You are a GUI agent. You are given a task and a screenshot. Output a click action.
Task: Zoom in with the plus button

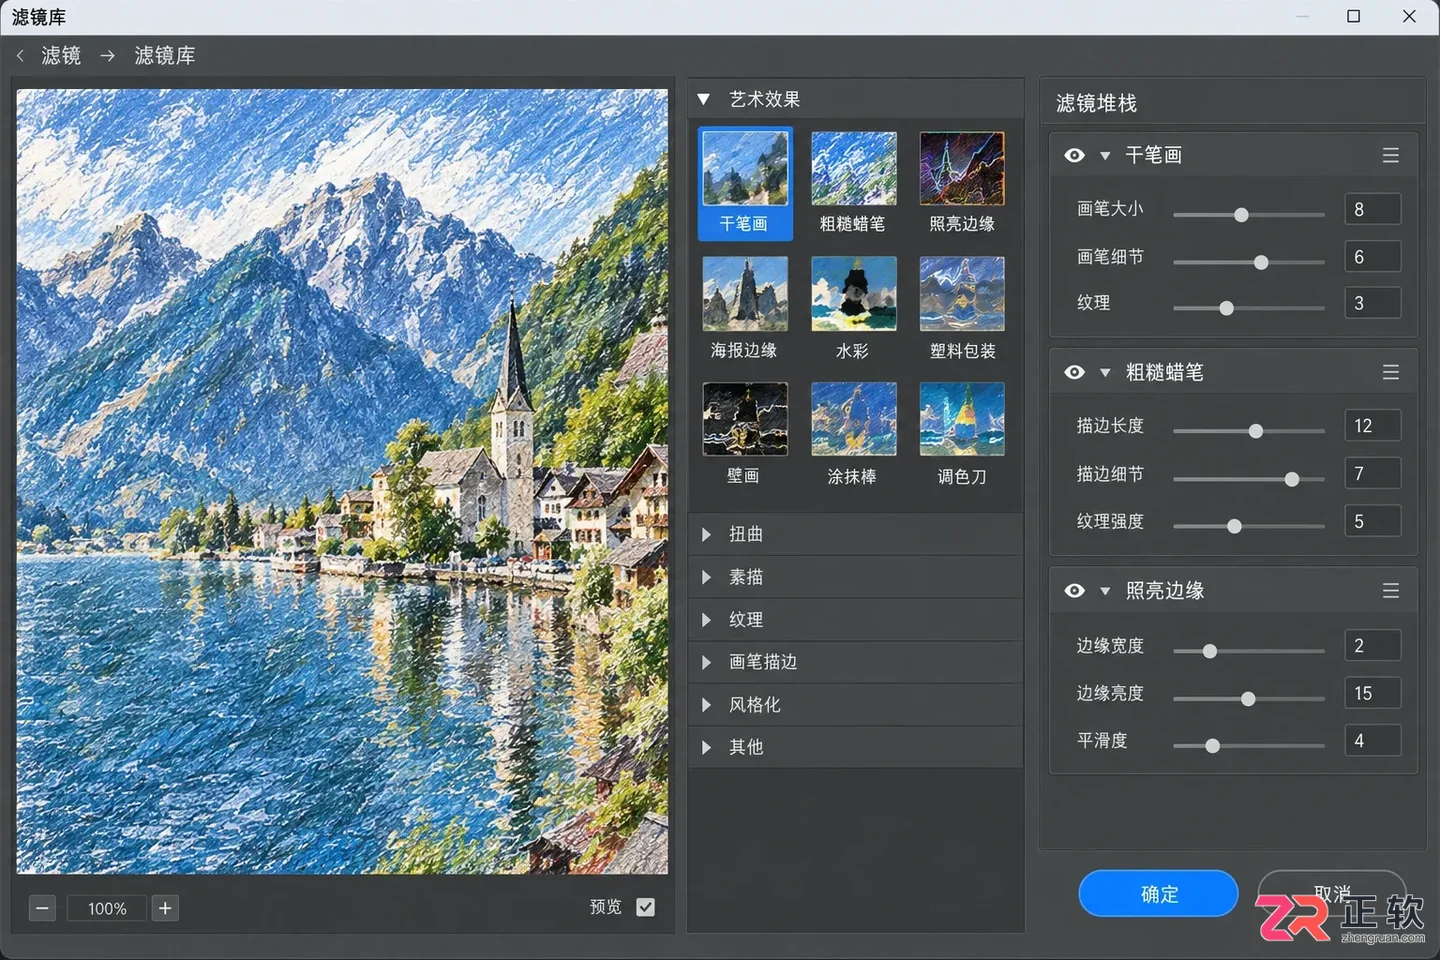165,908
